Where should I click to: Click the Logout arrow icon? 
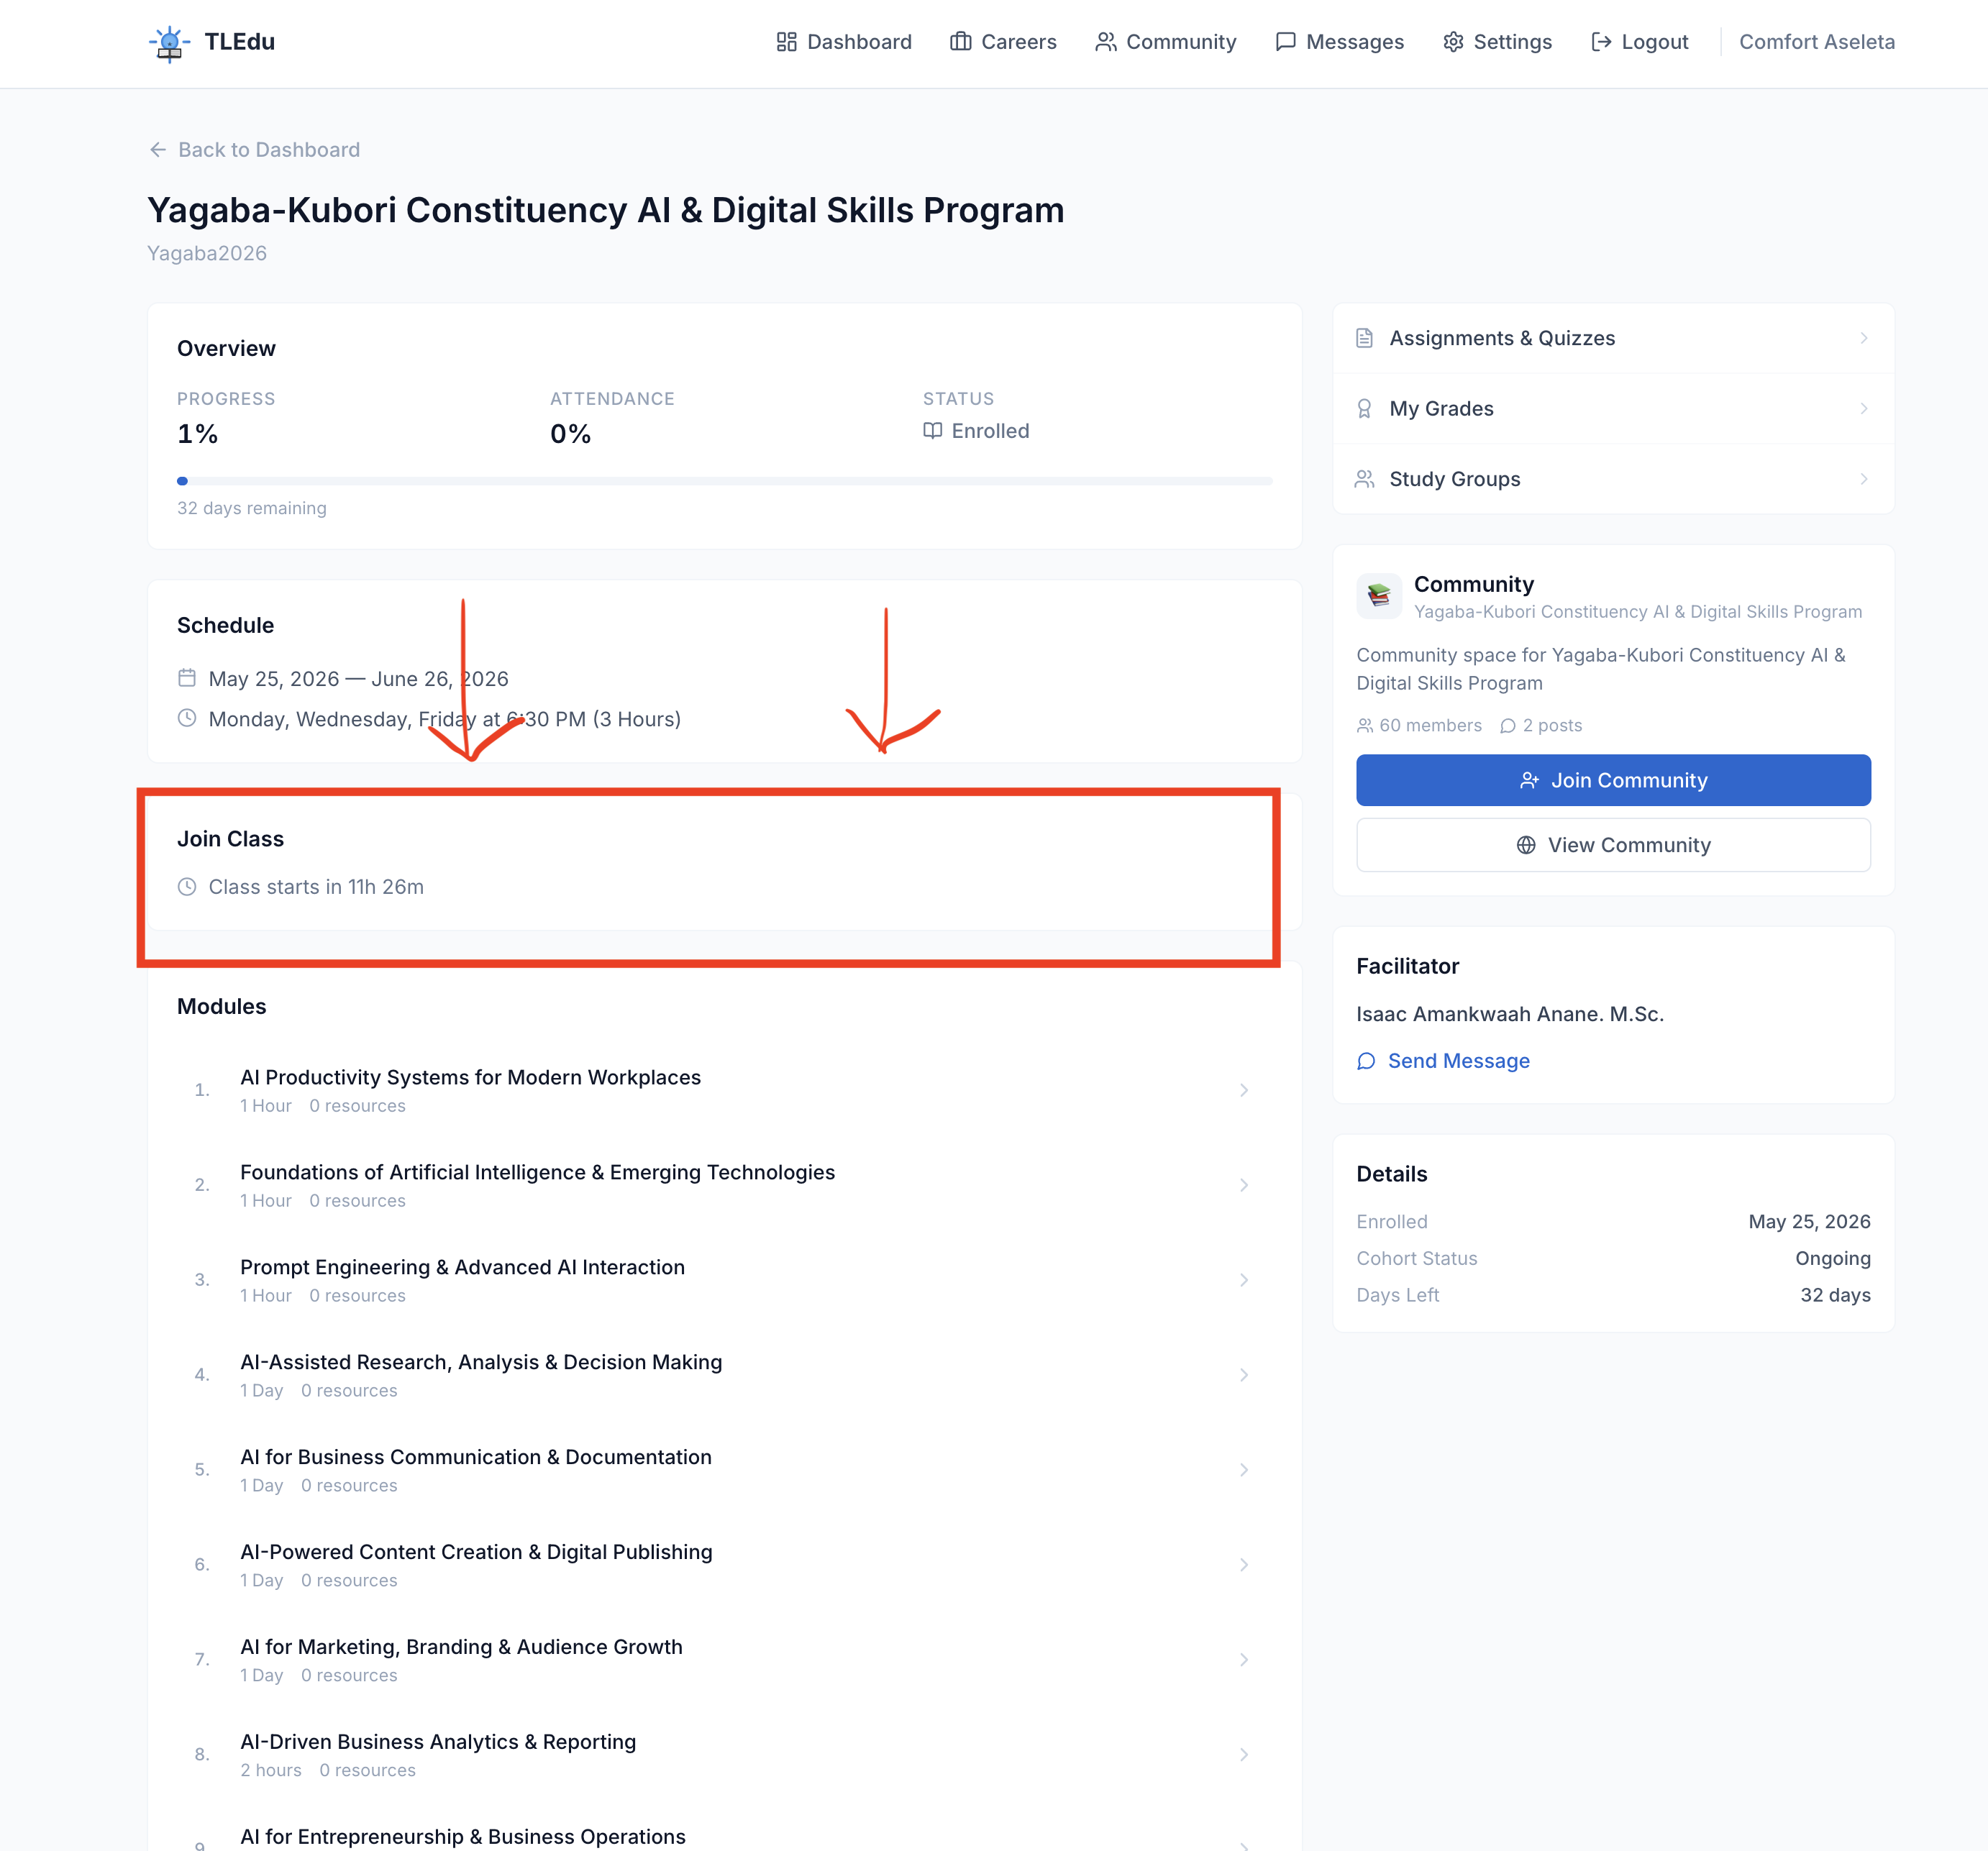(1600, 42)
